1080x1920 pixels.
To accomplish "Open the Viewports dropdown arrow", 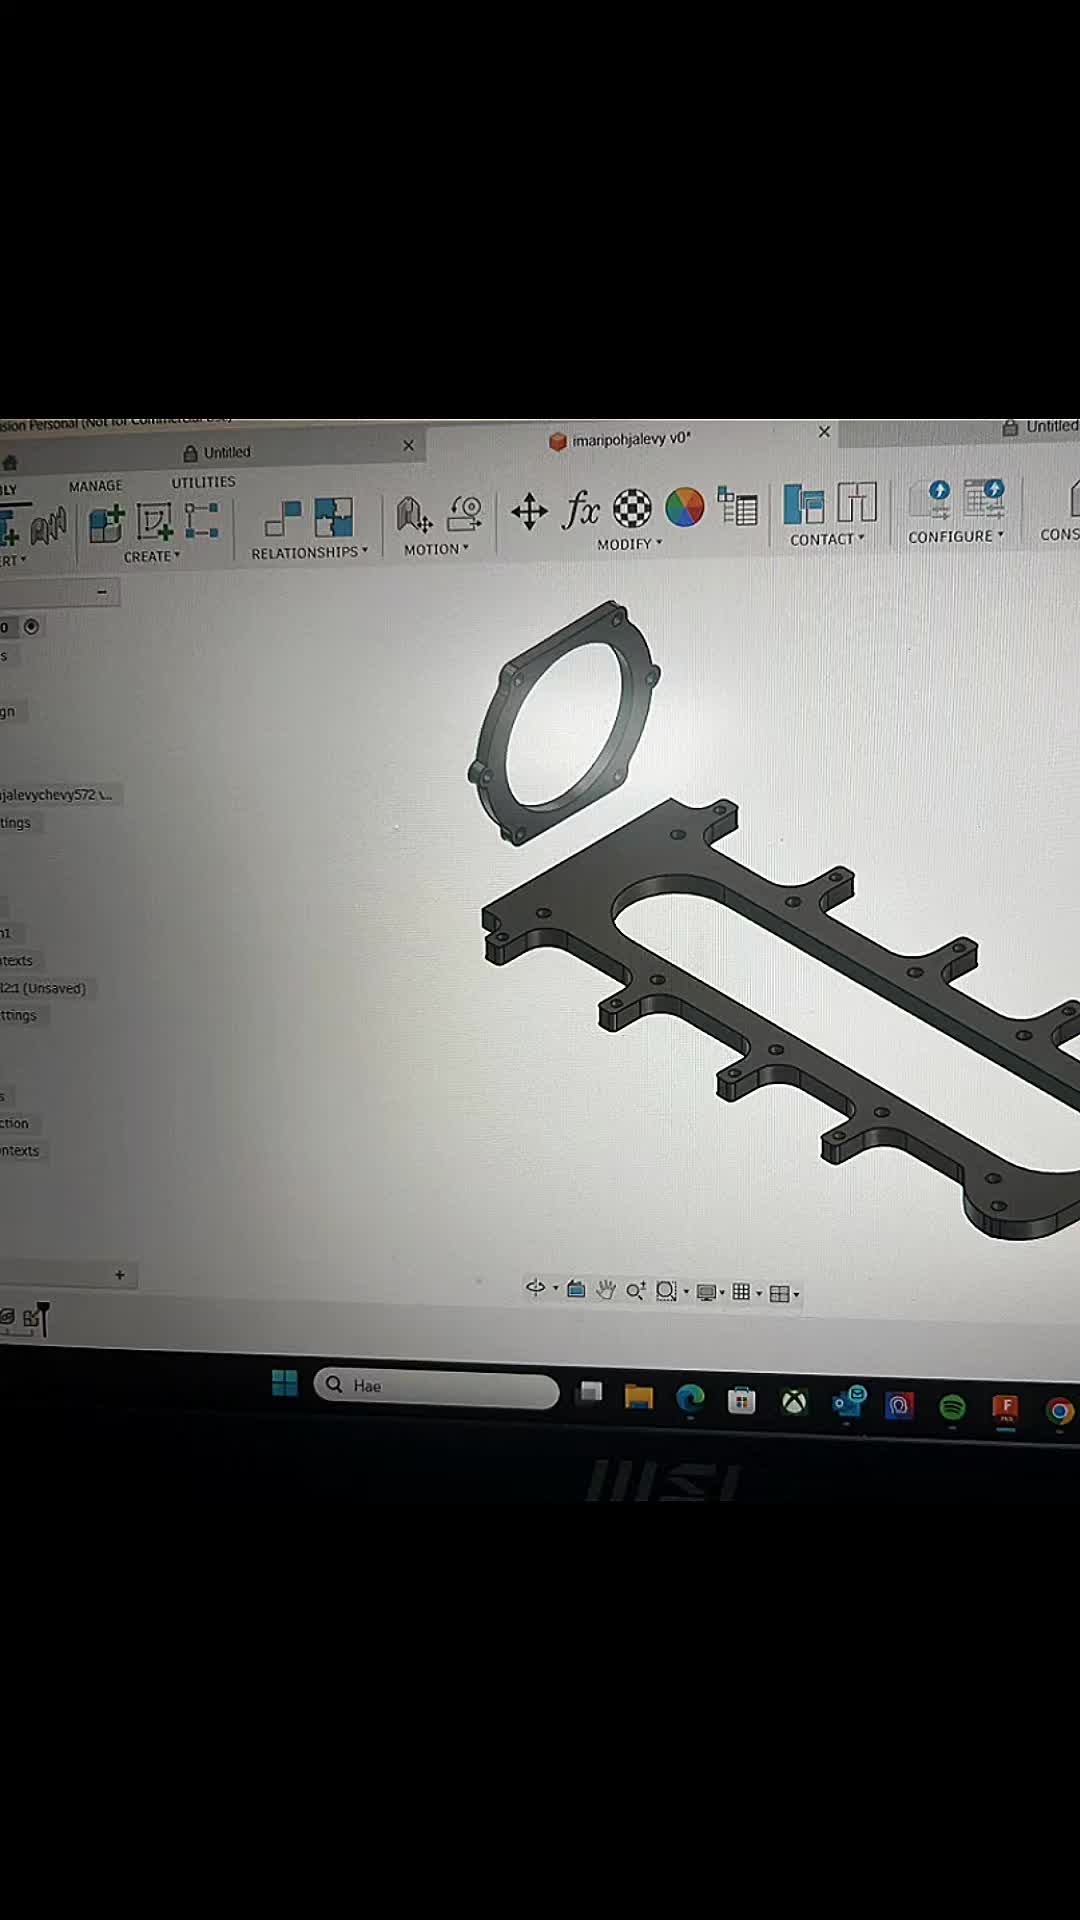I will pyautogui.click(x=796, y=1294).
